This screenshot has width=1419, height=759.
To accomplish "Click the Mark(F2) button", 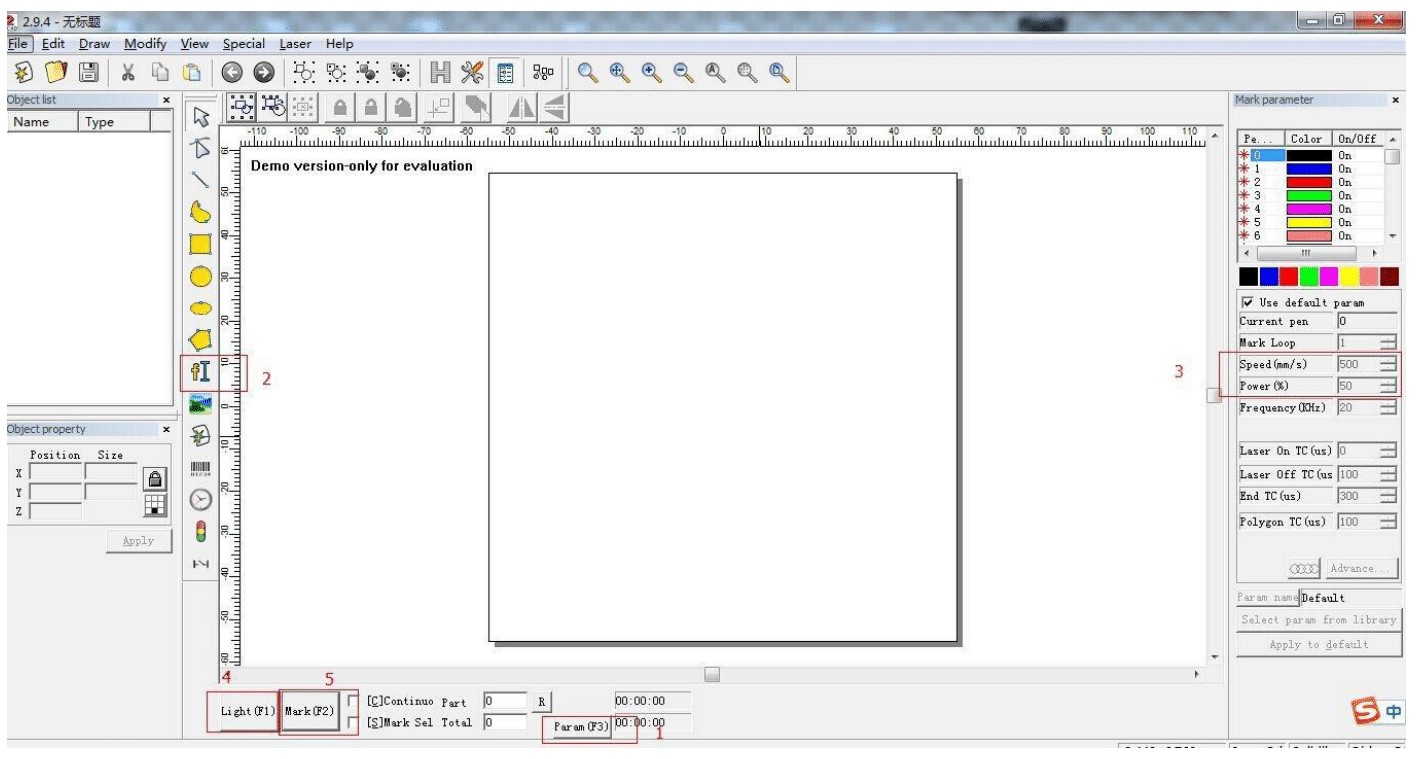I will tap(309, 711).
